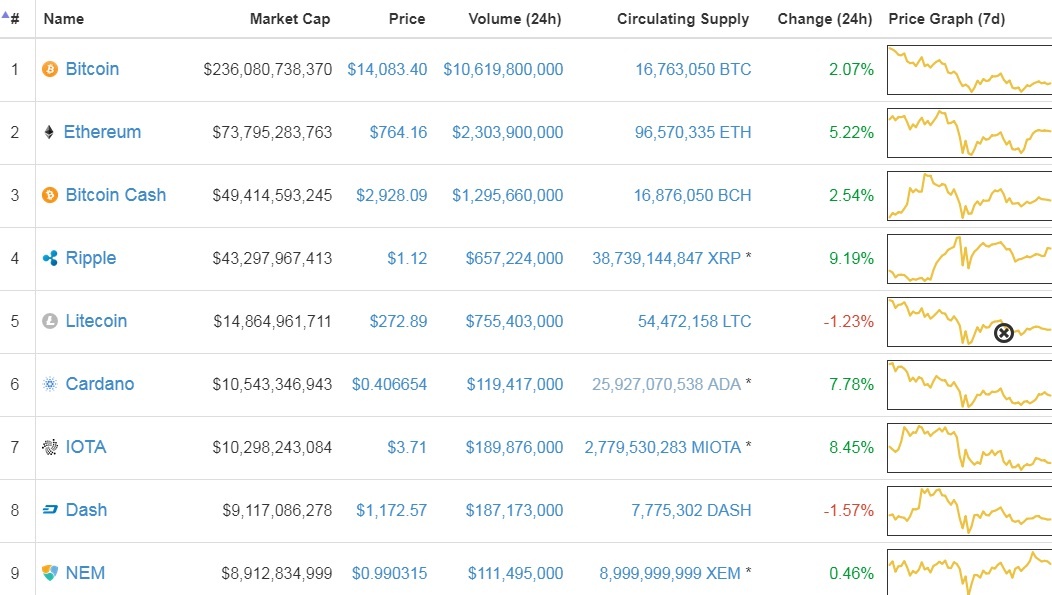
Task: Click the Ethereum diamond logo icon
Action: (49, 132)
